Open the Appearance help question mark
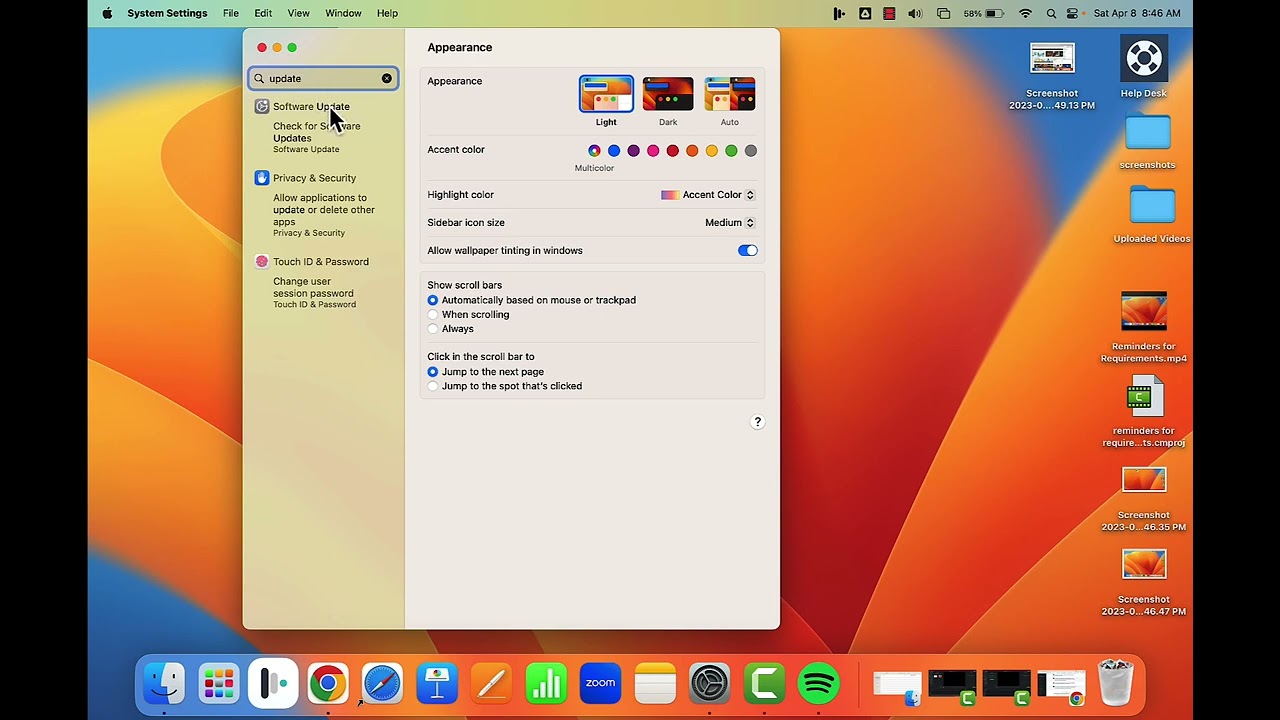 757,422
